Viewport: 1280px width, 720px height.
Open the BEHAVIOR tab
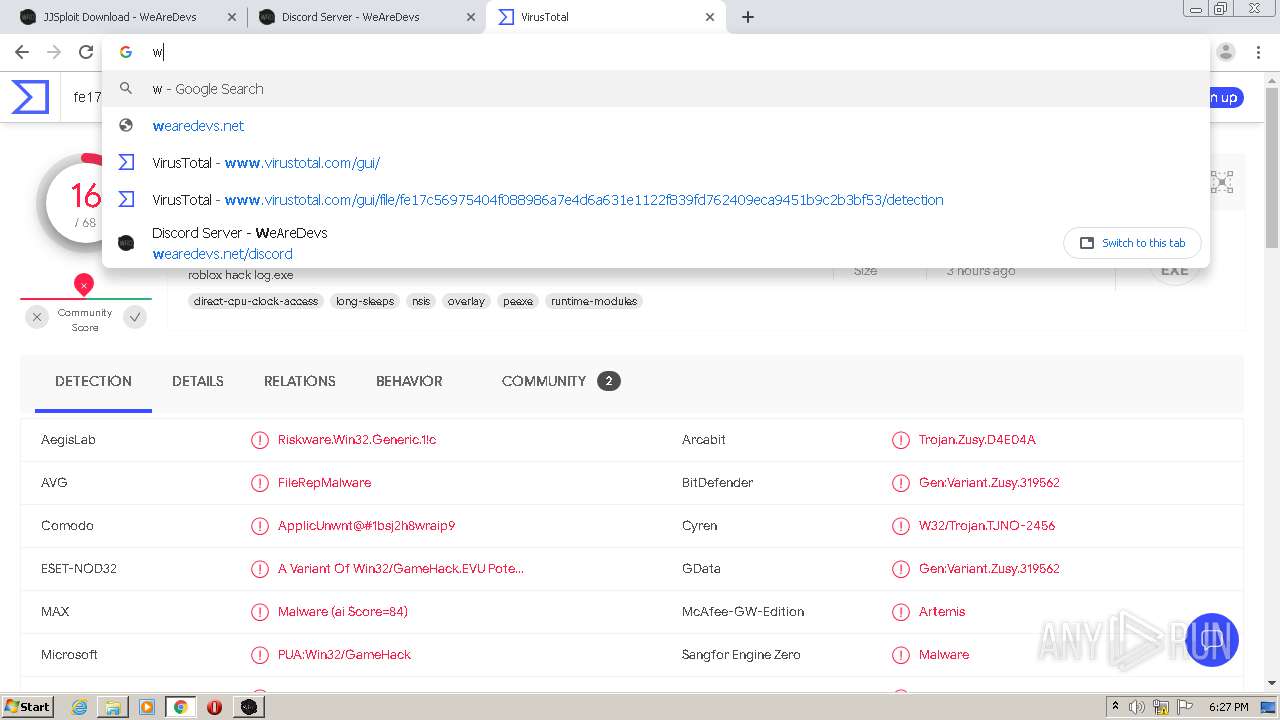tap(409, 381)
